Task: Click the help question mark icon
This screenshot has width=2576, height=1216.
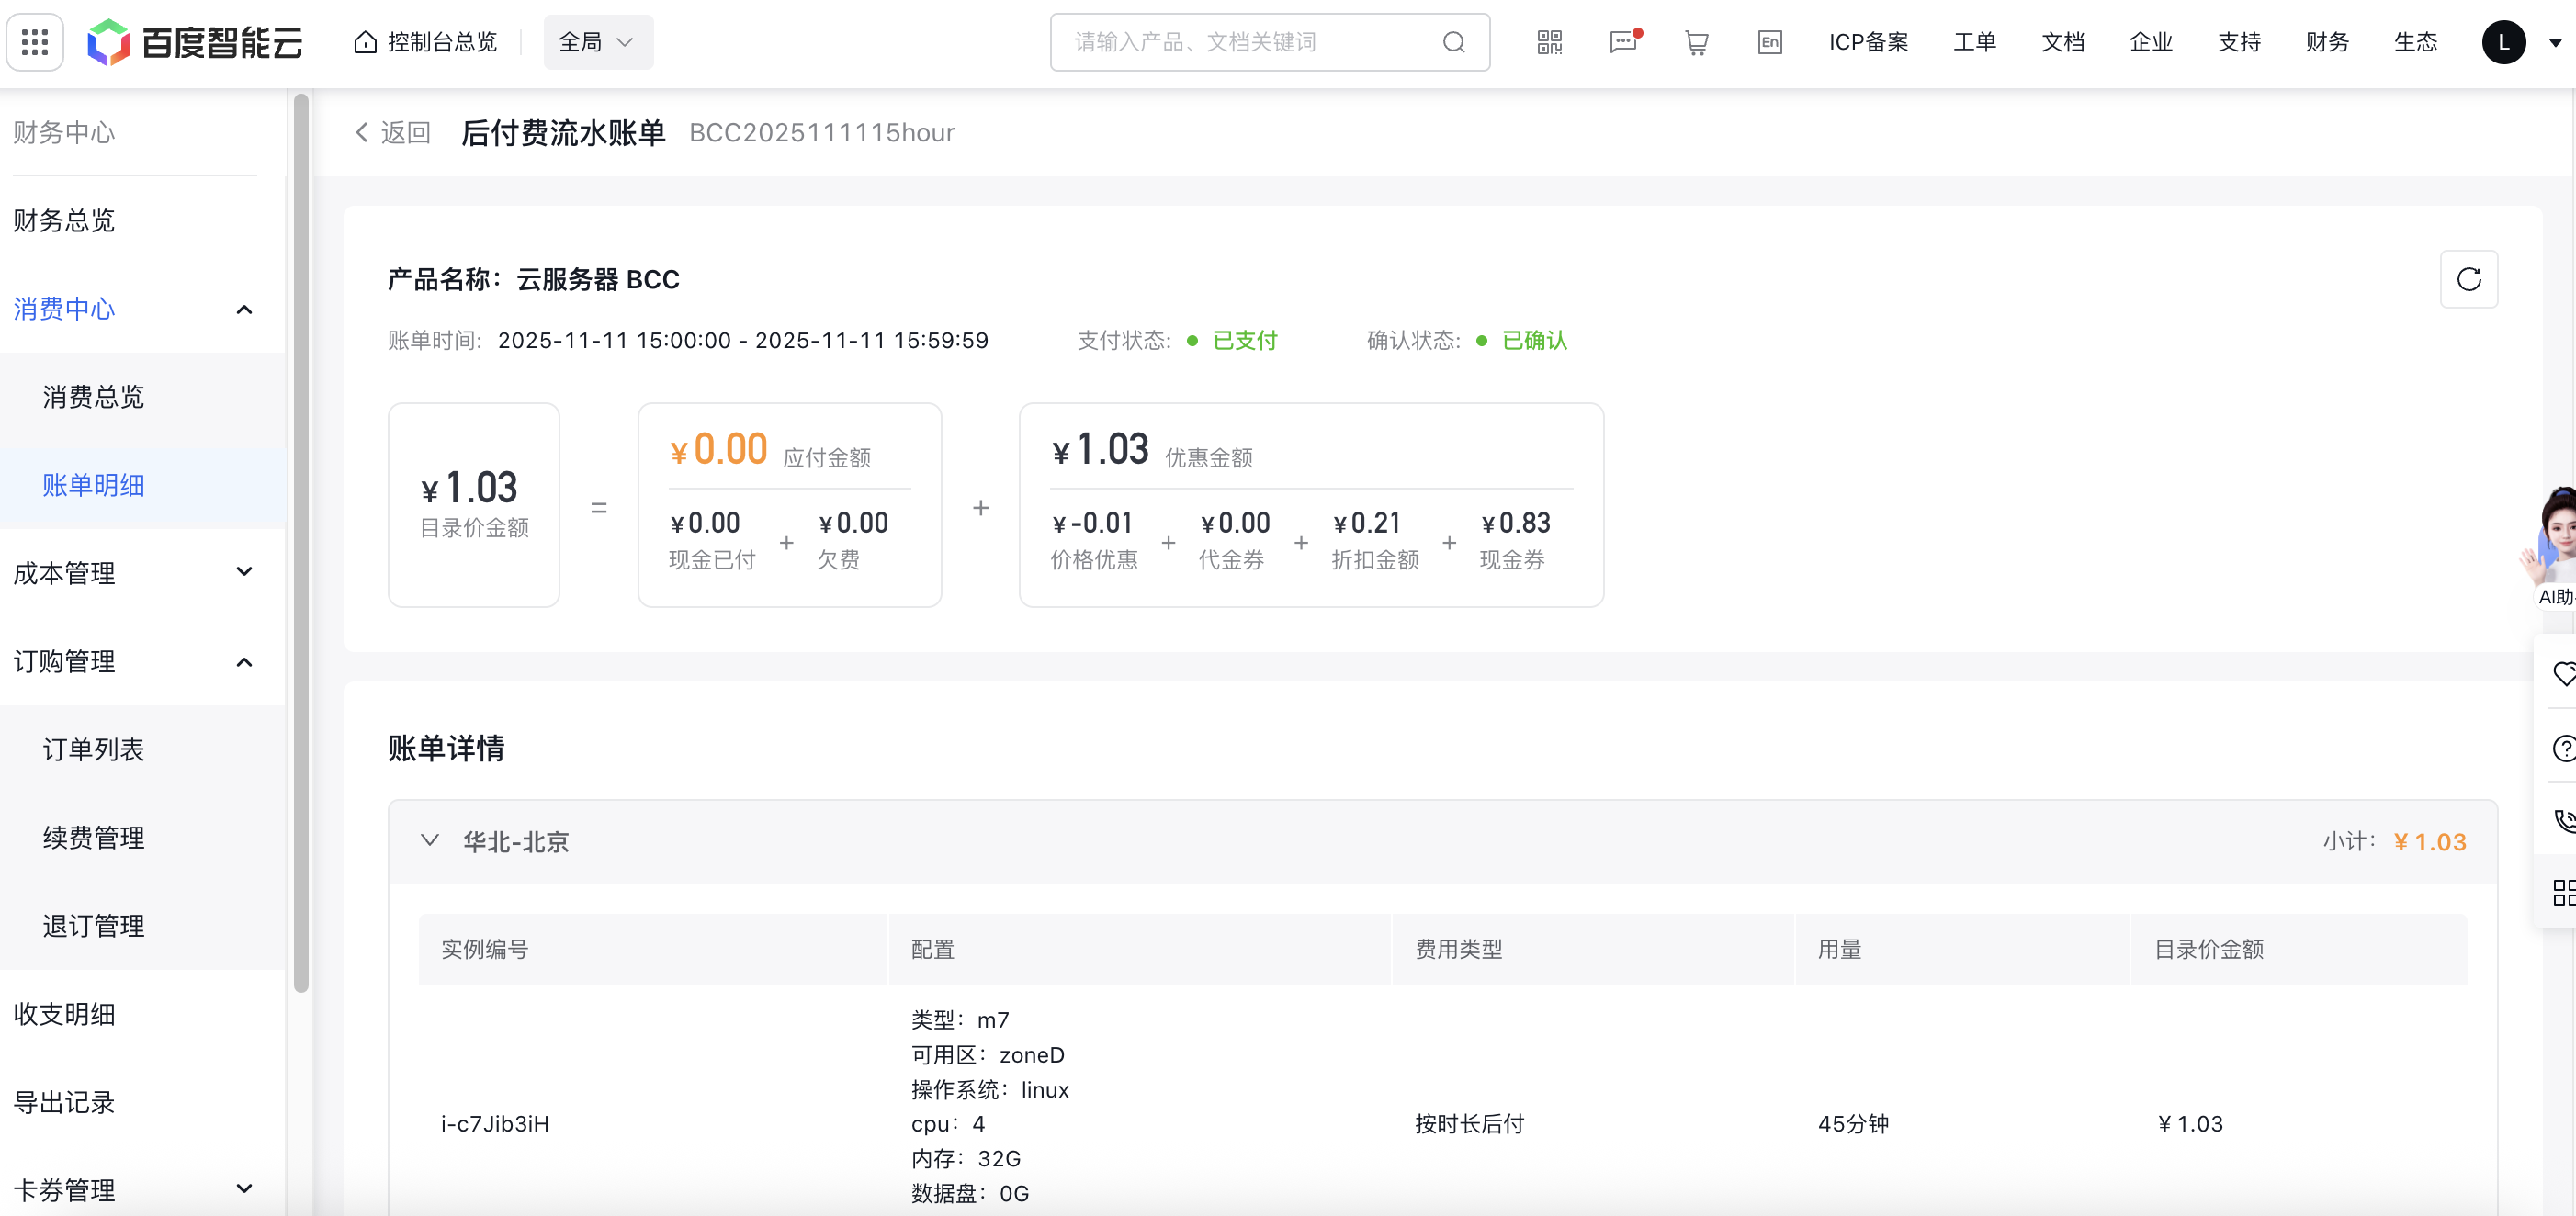Action: pyautogui.click(x=2563, y=747)
